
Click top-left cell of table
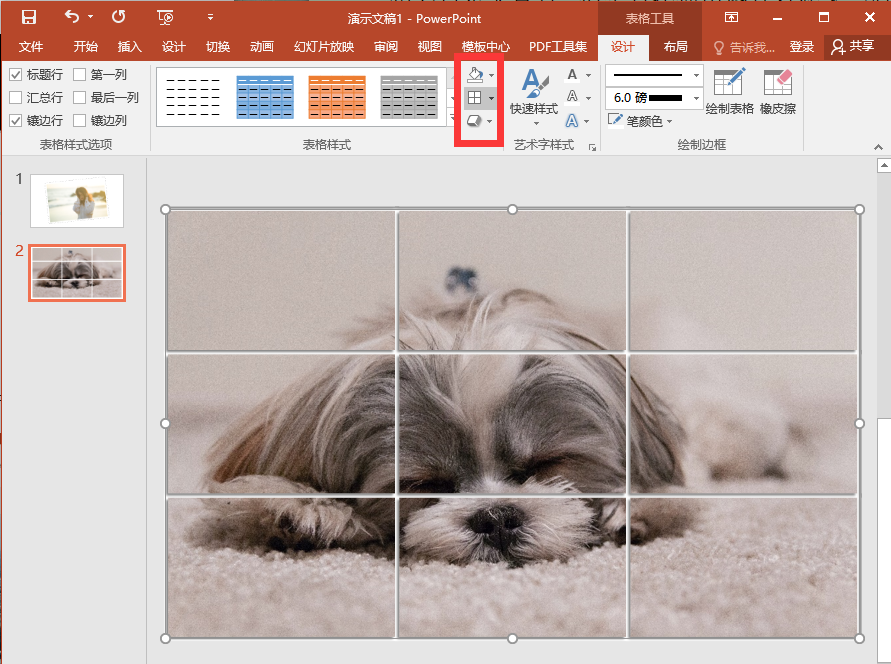click(281, 281)
